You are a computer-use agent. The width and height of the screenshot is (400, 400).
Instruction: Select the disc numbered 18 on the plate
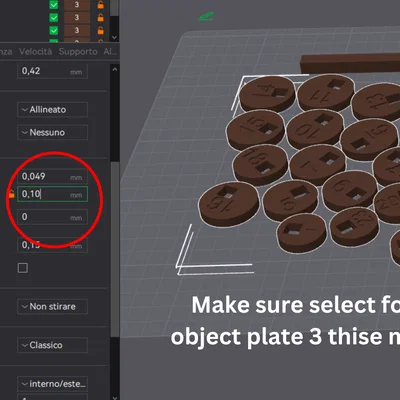click(x=260, y=164)
